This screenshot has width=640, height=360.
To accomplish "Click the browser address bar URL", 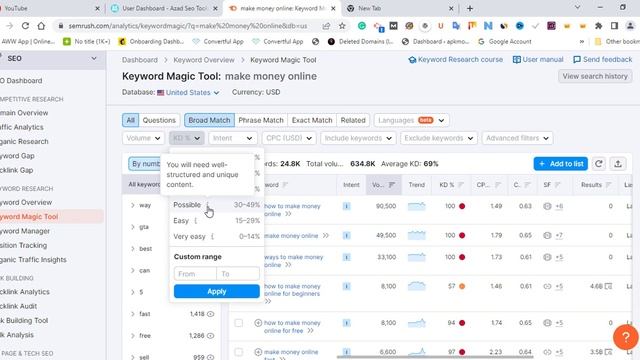I will 188,26.
